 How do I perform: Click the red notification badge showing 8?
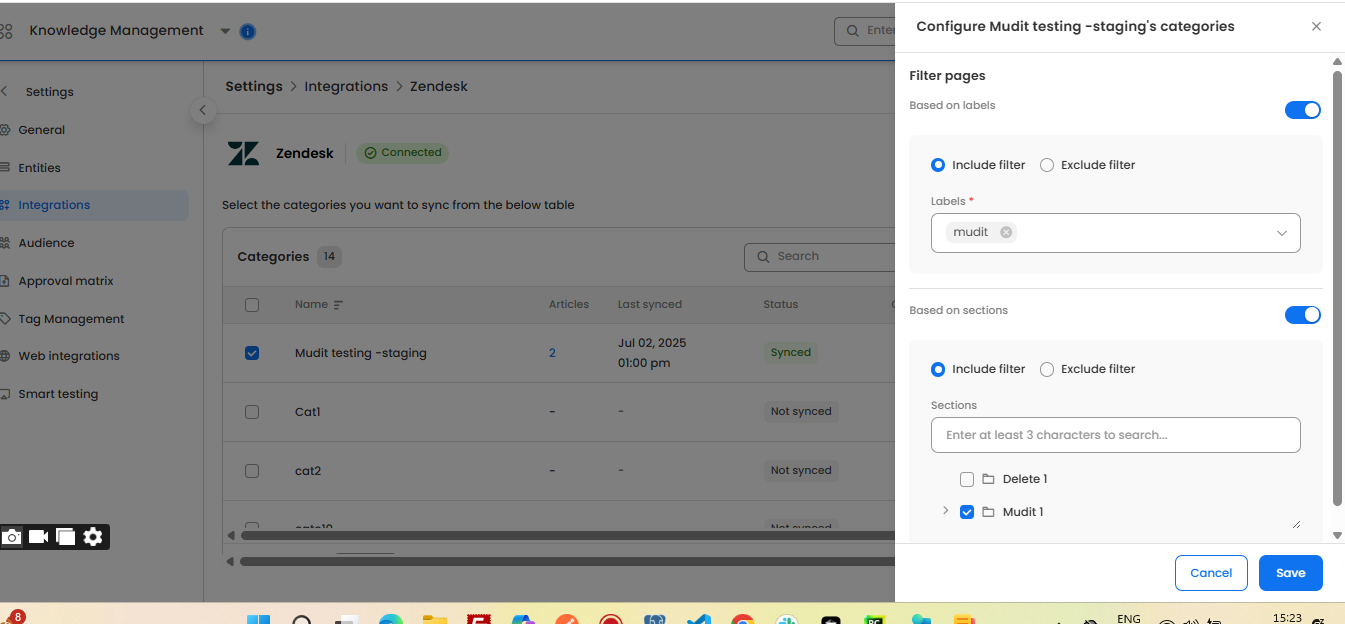(x=17, y=617)
